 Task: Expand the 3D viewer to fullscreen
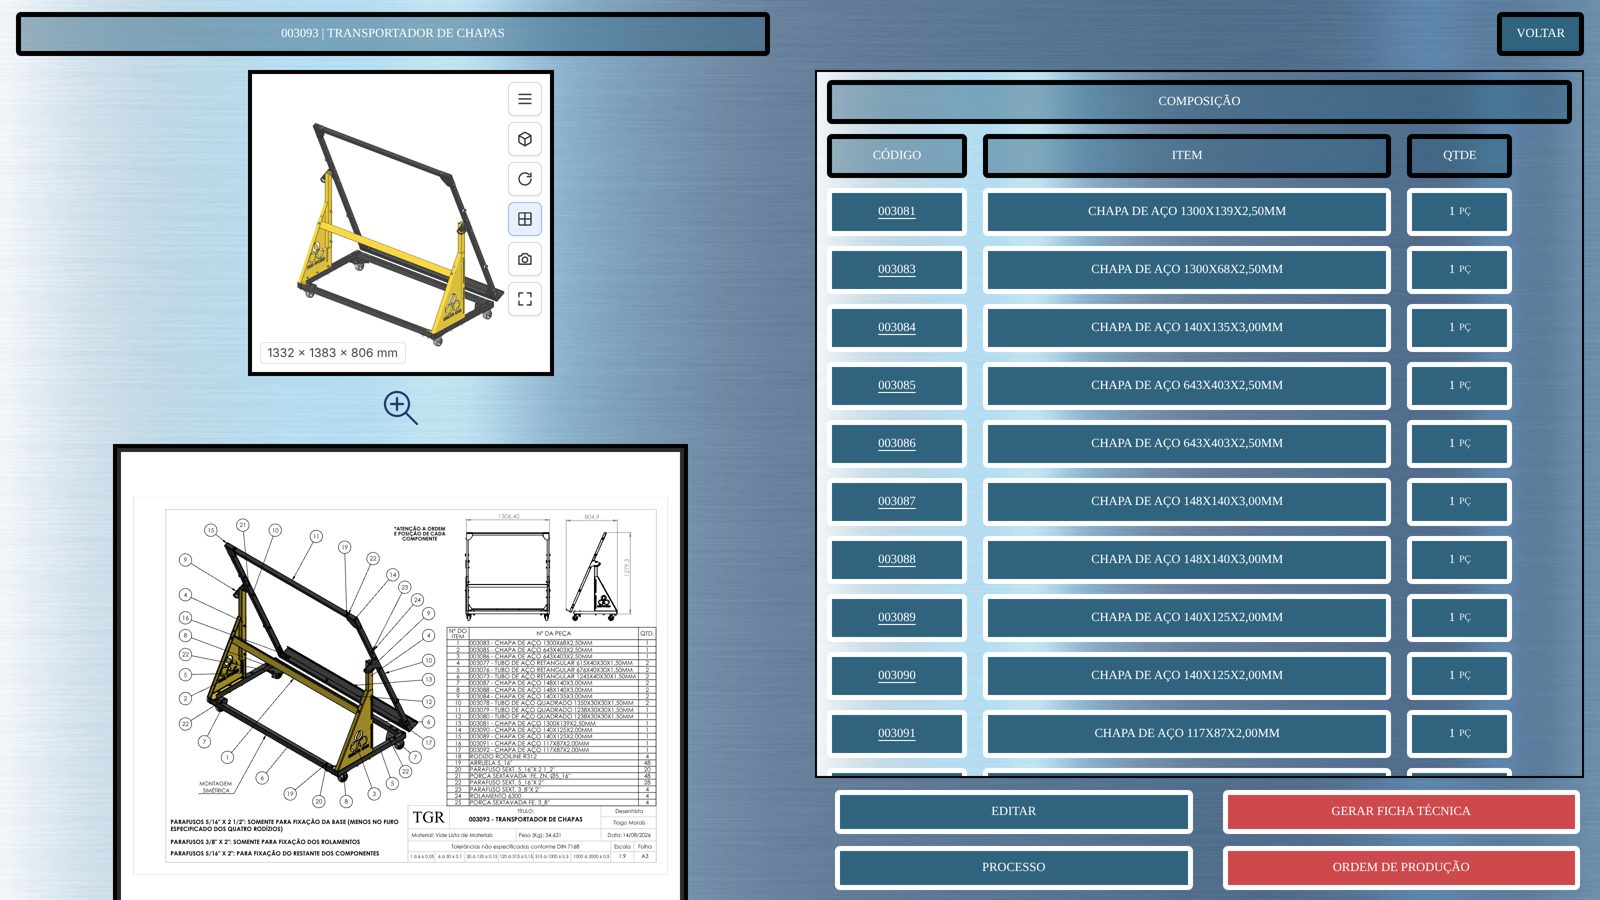(x=525, y=299)
